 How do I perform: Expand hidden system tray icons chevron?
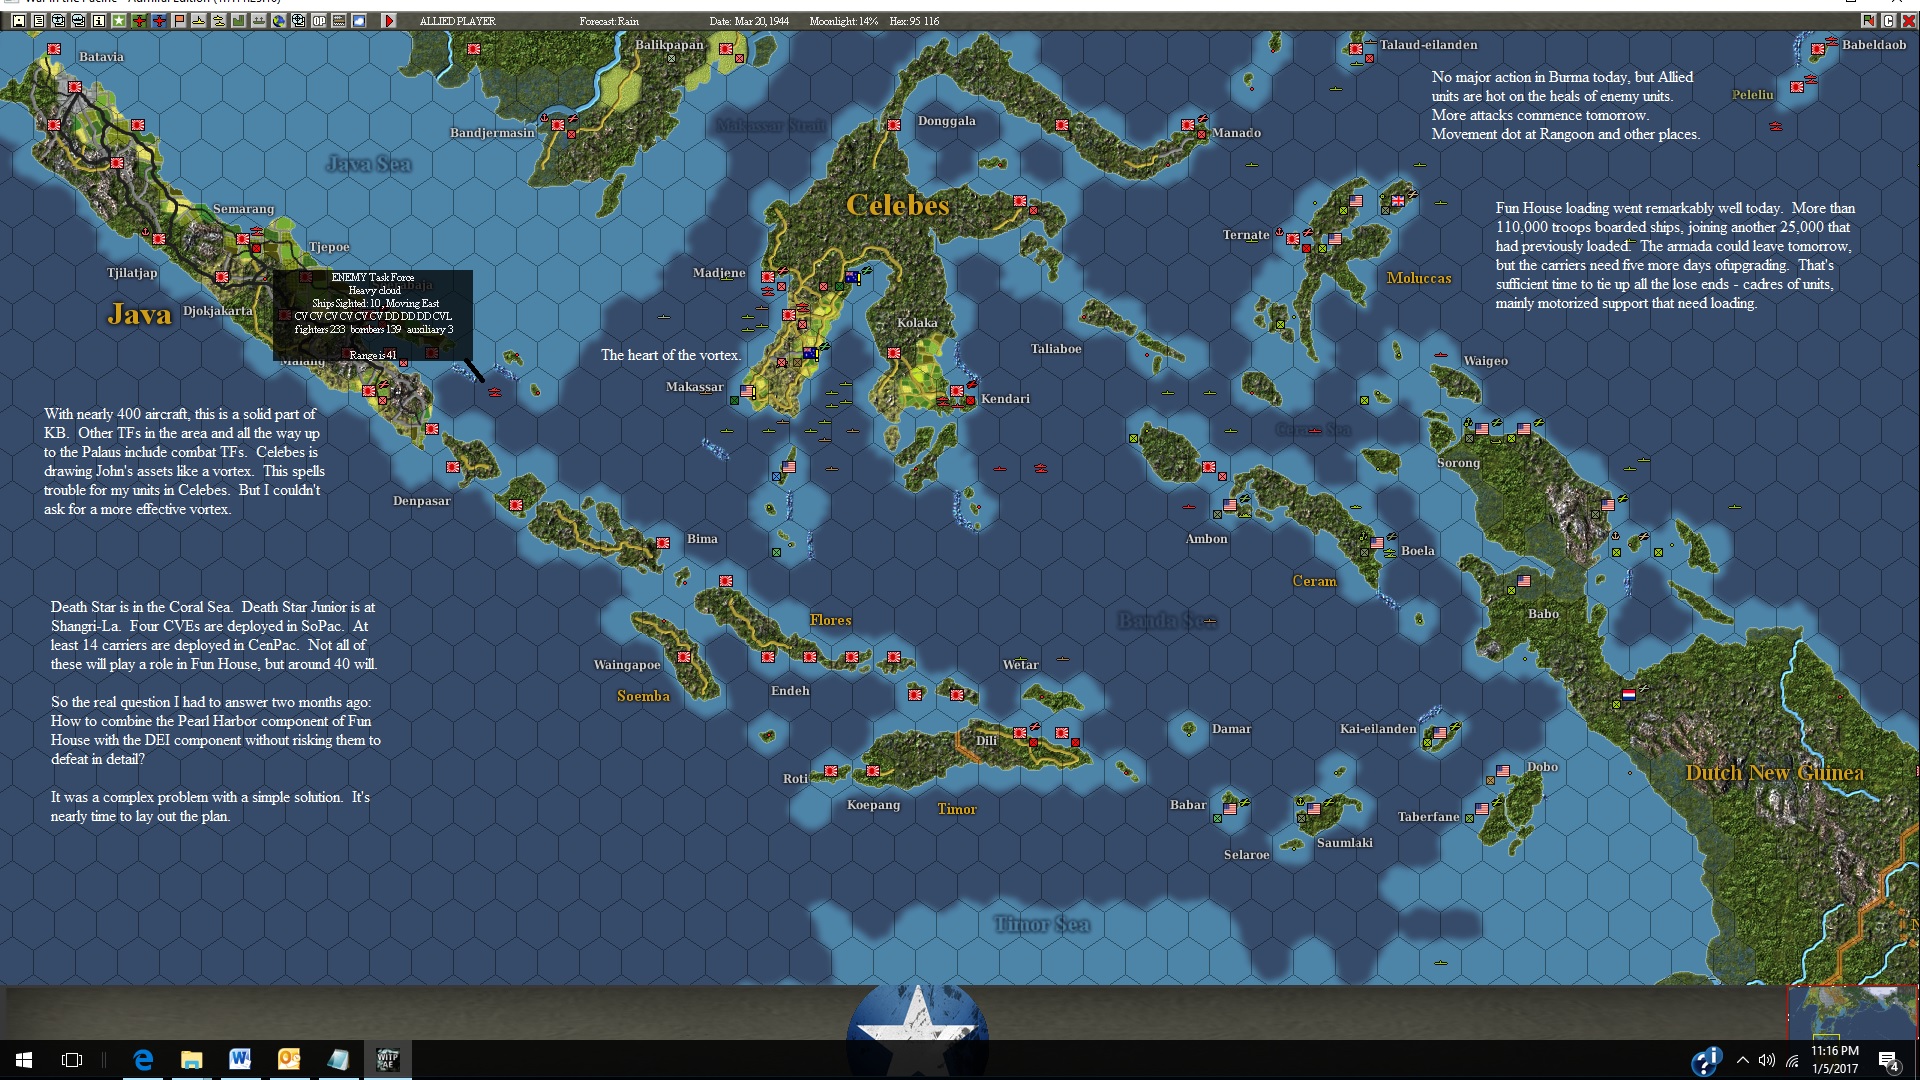[1743, 1060]
